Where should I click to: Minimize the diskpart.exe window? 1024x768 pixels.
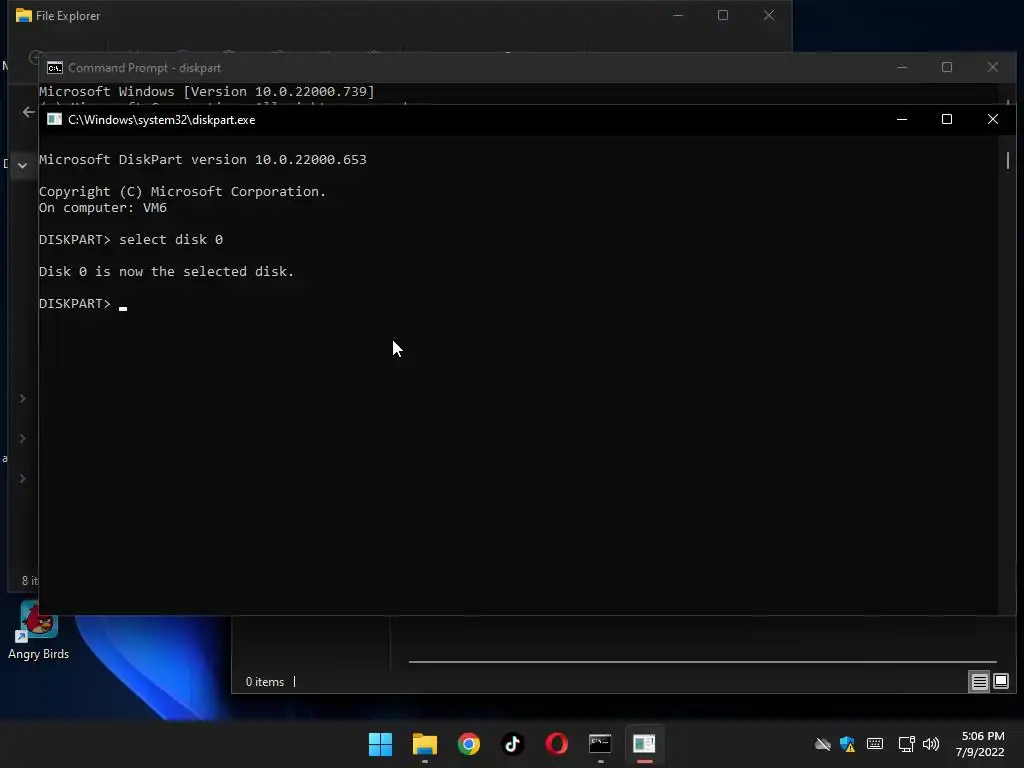click(x=902, y=120)
